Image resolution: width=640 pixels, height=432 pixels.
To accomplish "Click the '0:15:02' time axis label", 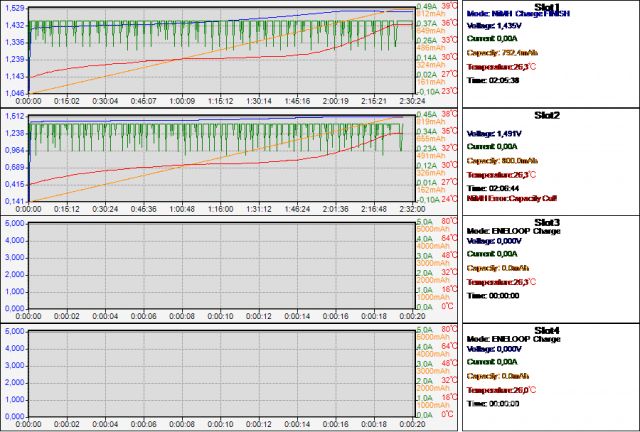I will pyautogui.click(x=67, y=101).
